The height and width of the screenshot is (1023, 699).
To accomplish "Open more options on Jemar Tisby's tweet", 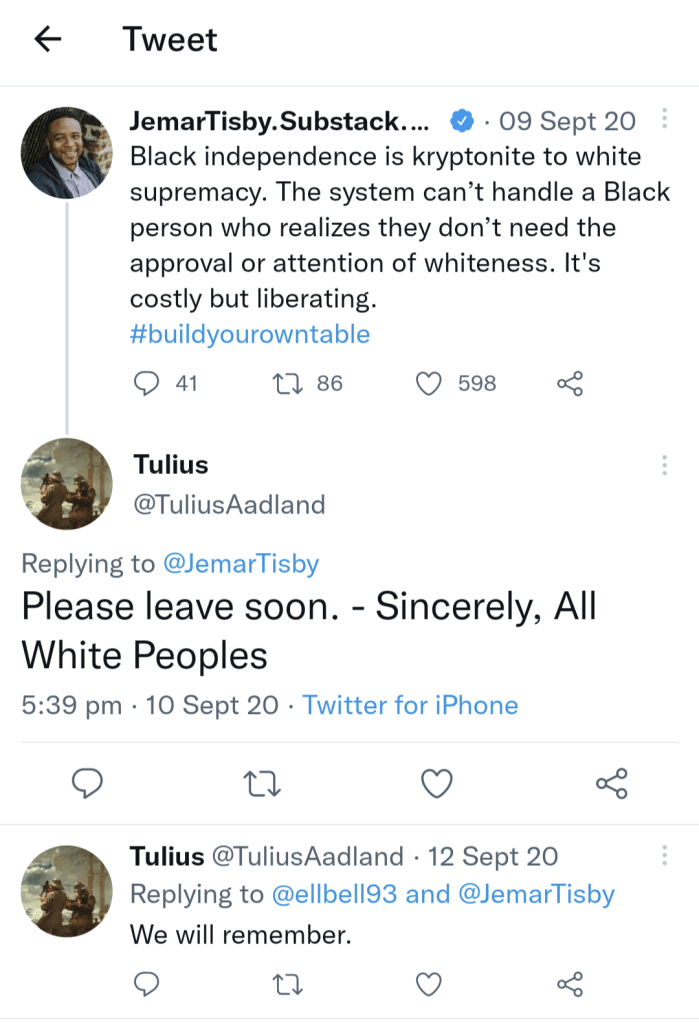I will 664,121.
